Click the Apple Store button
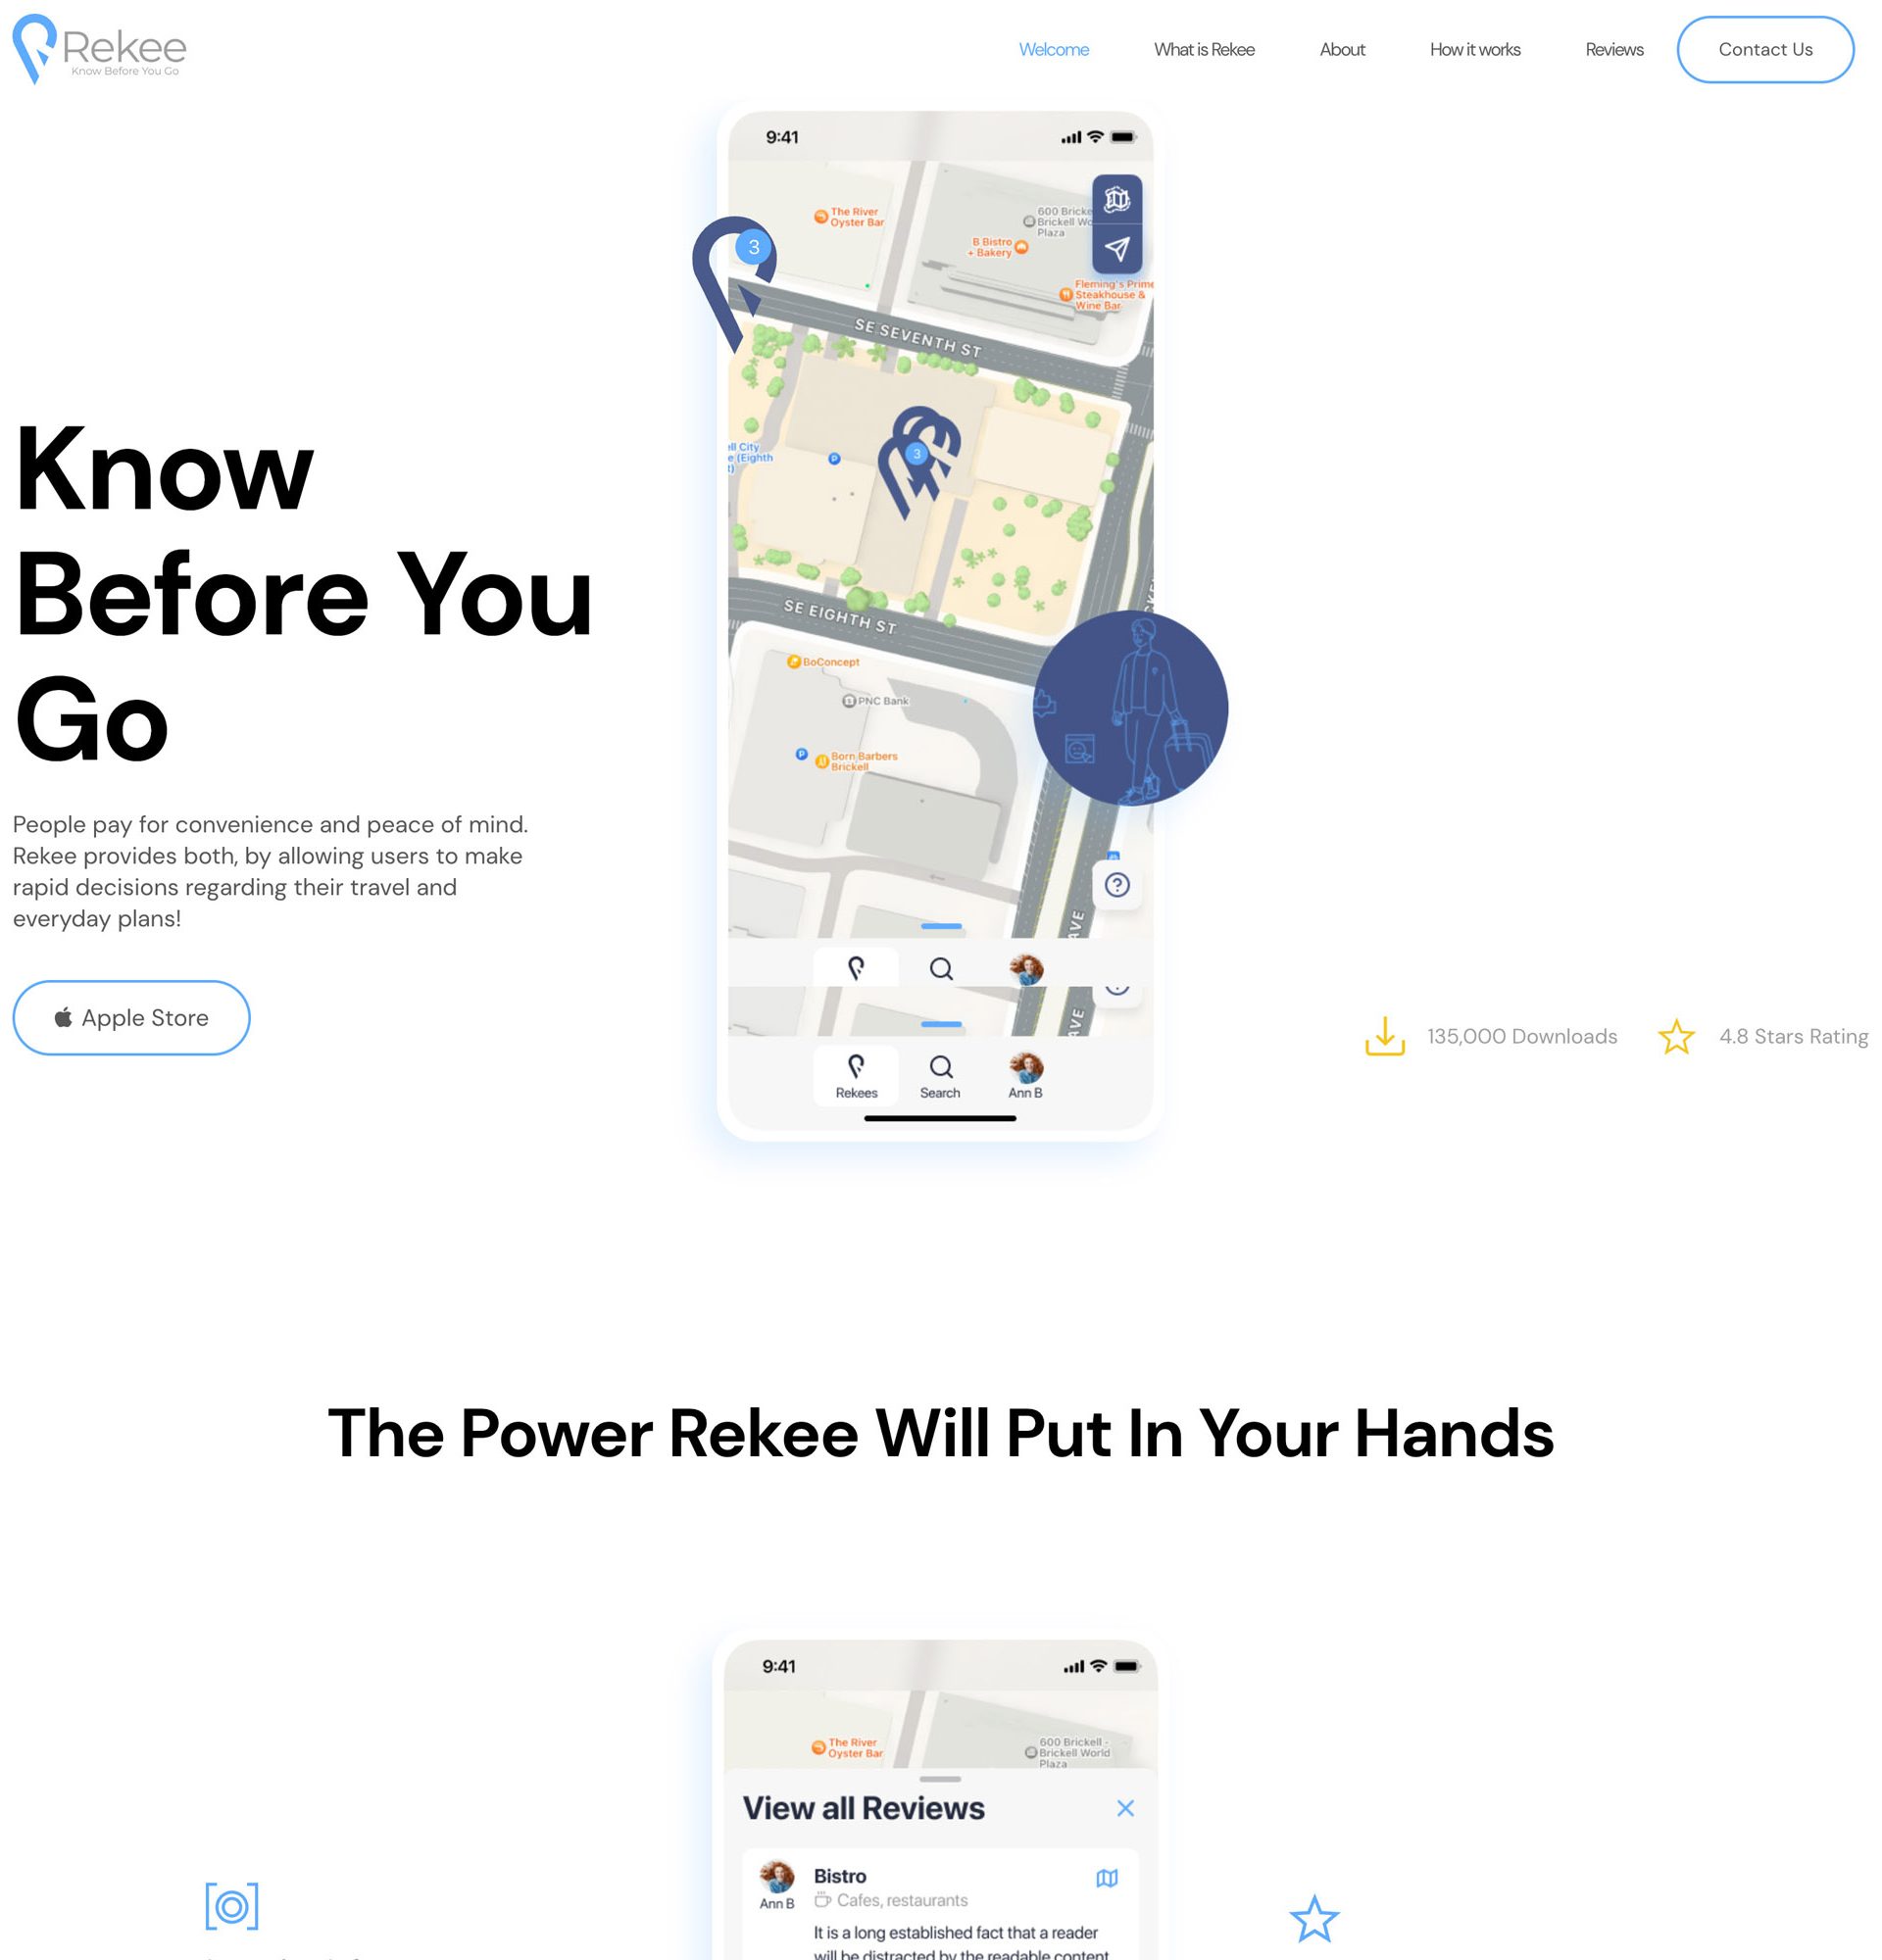 (131, 1018)
